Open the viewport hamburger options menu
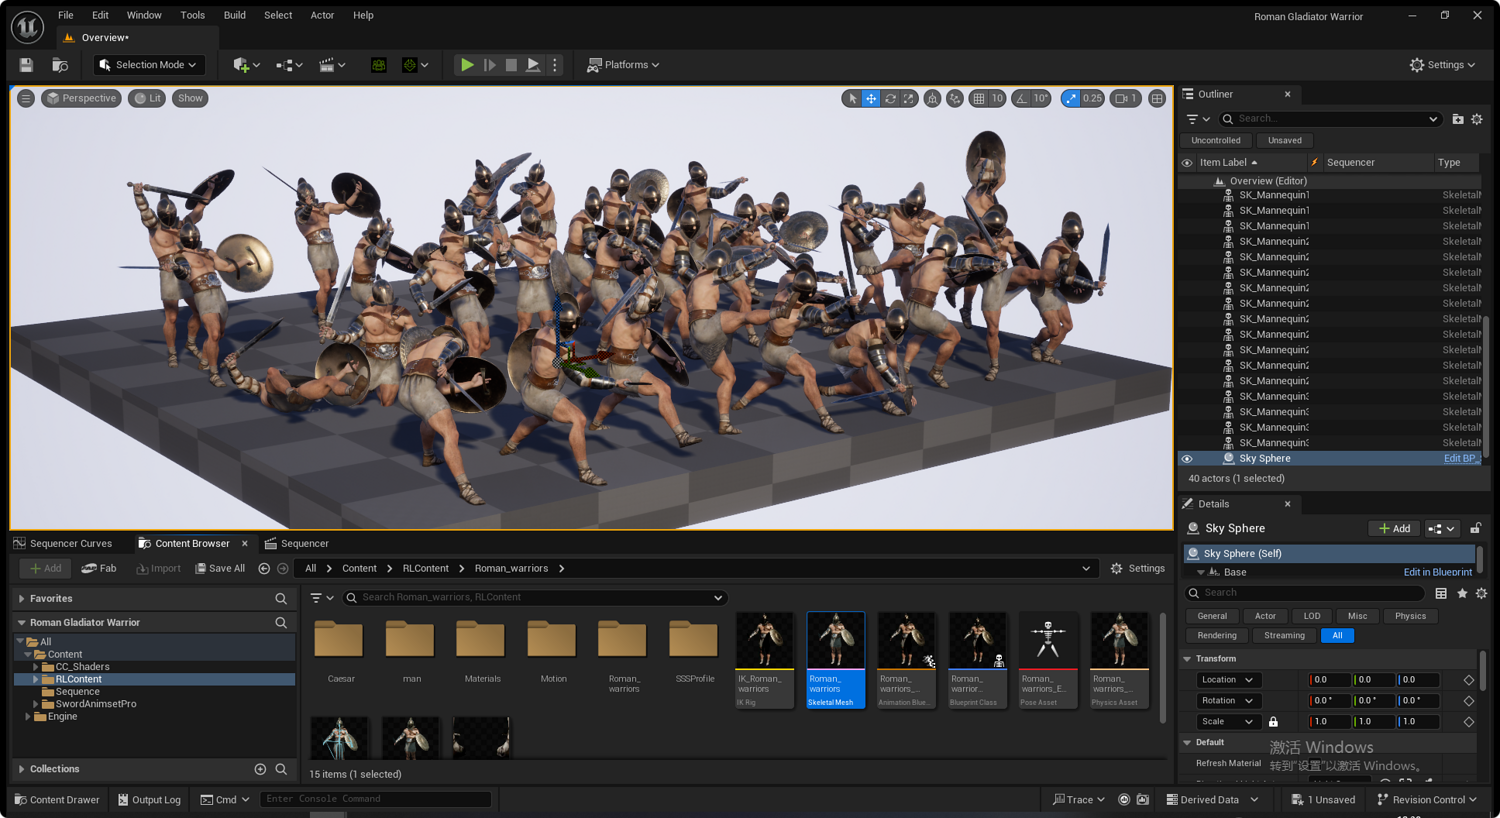 pos(26,98)
